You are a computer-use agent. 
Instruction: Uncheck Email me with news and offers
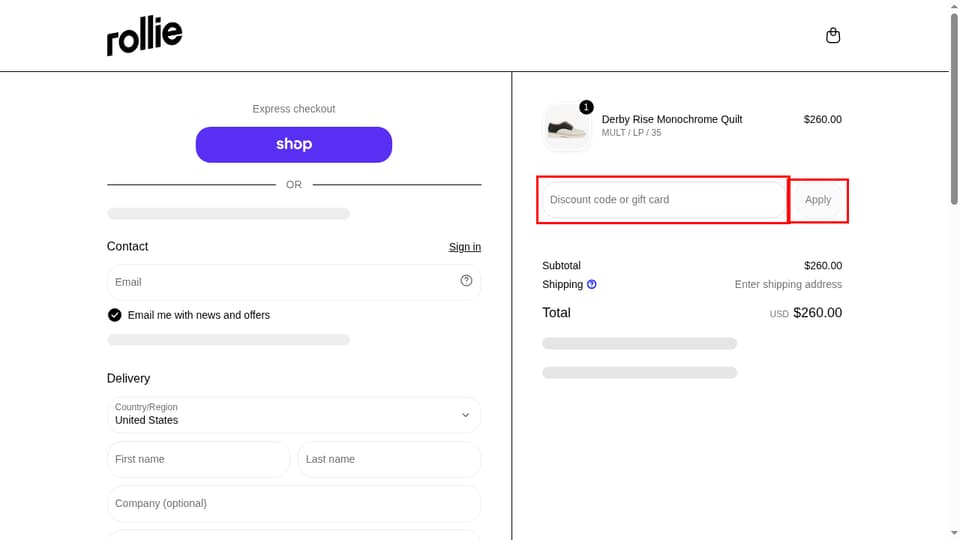[114, 315]
